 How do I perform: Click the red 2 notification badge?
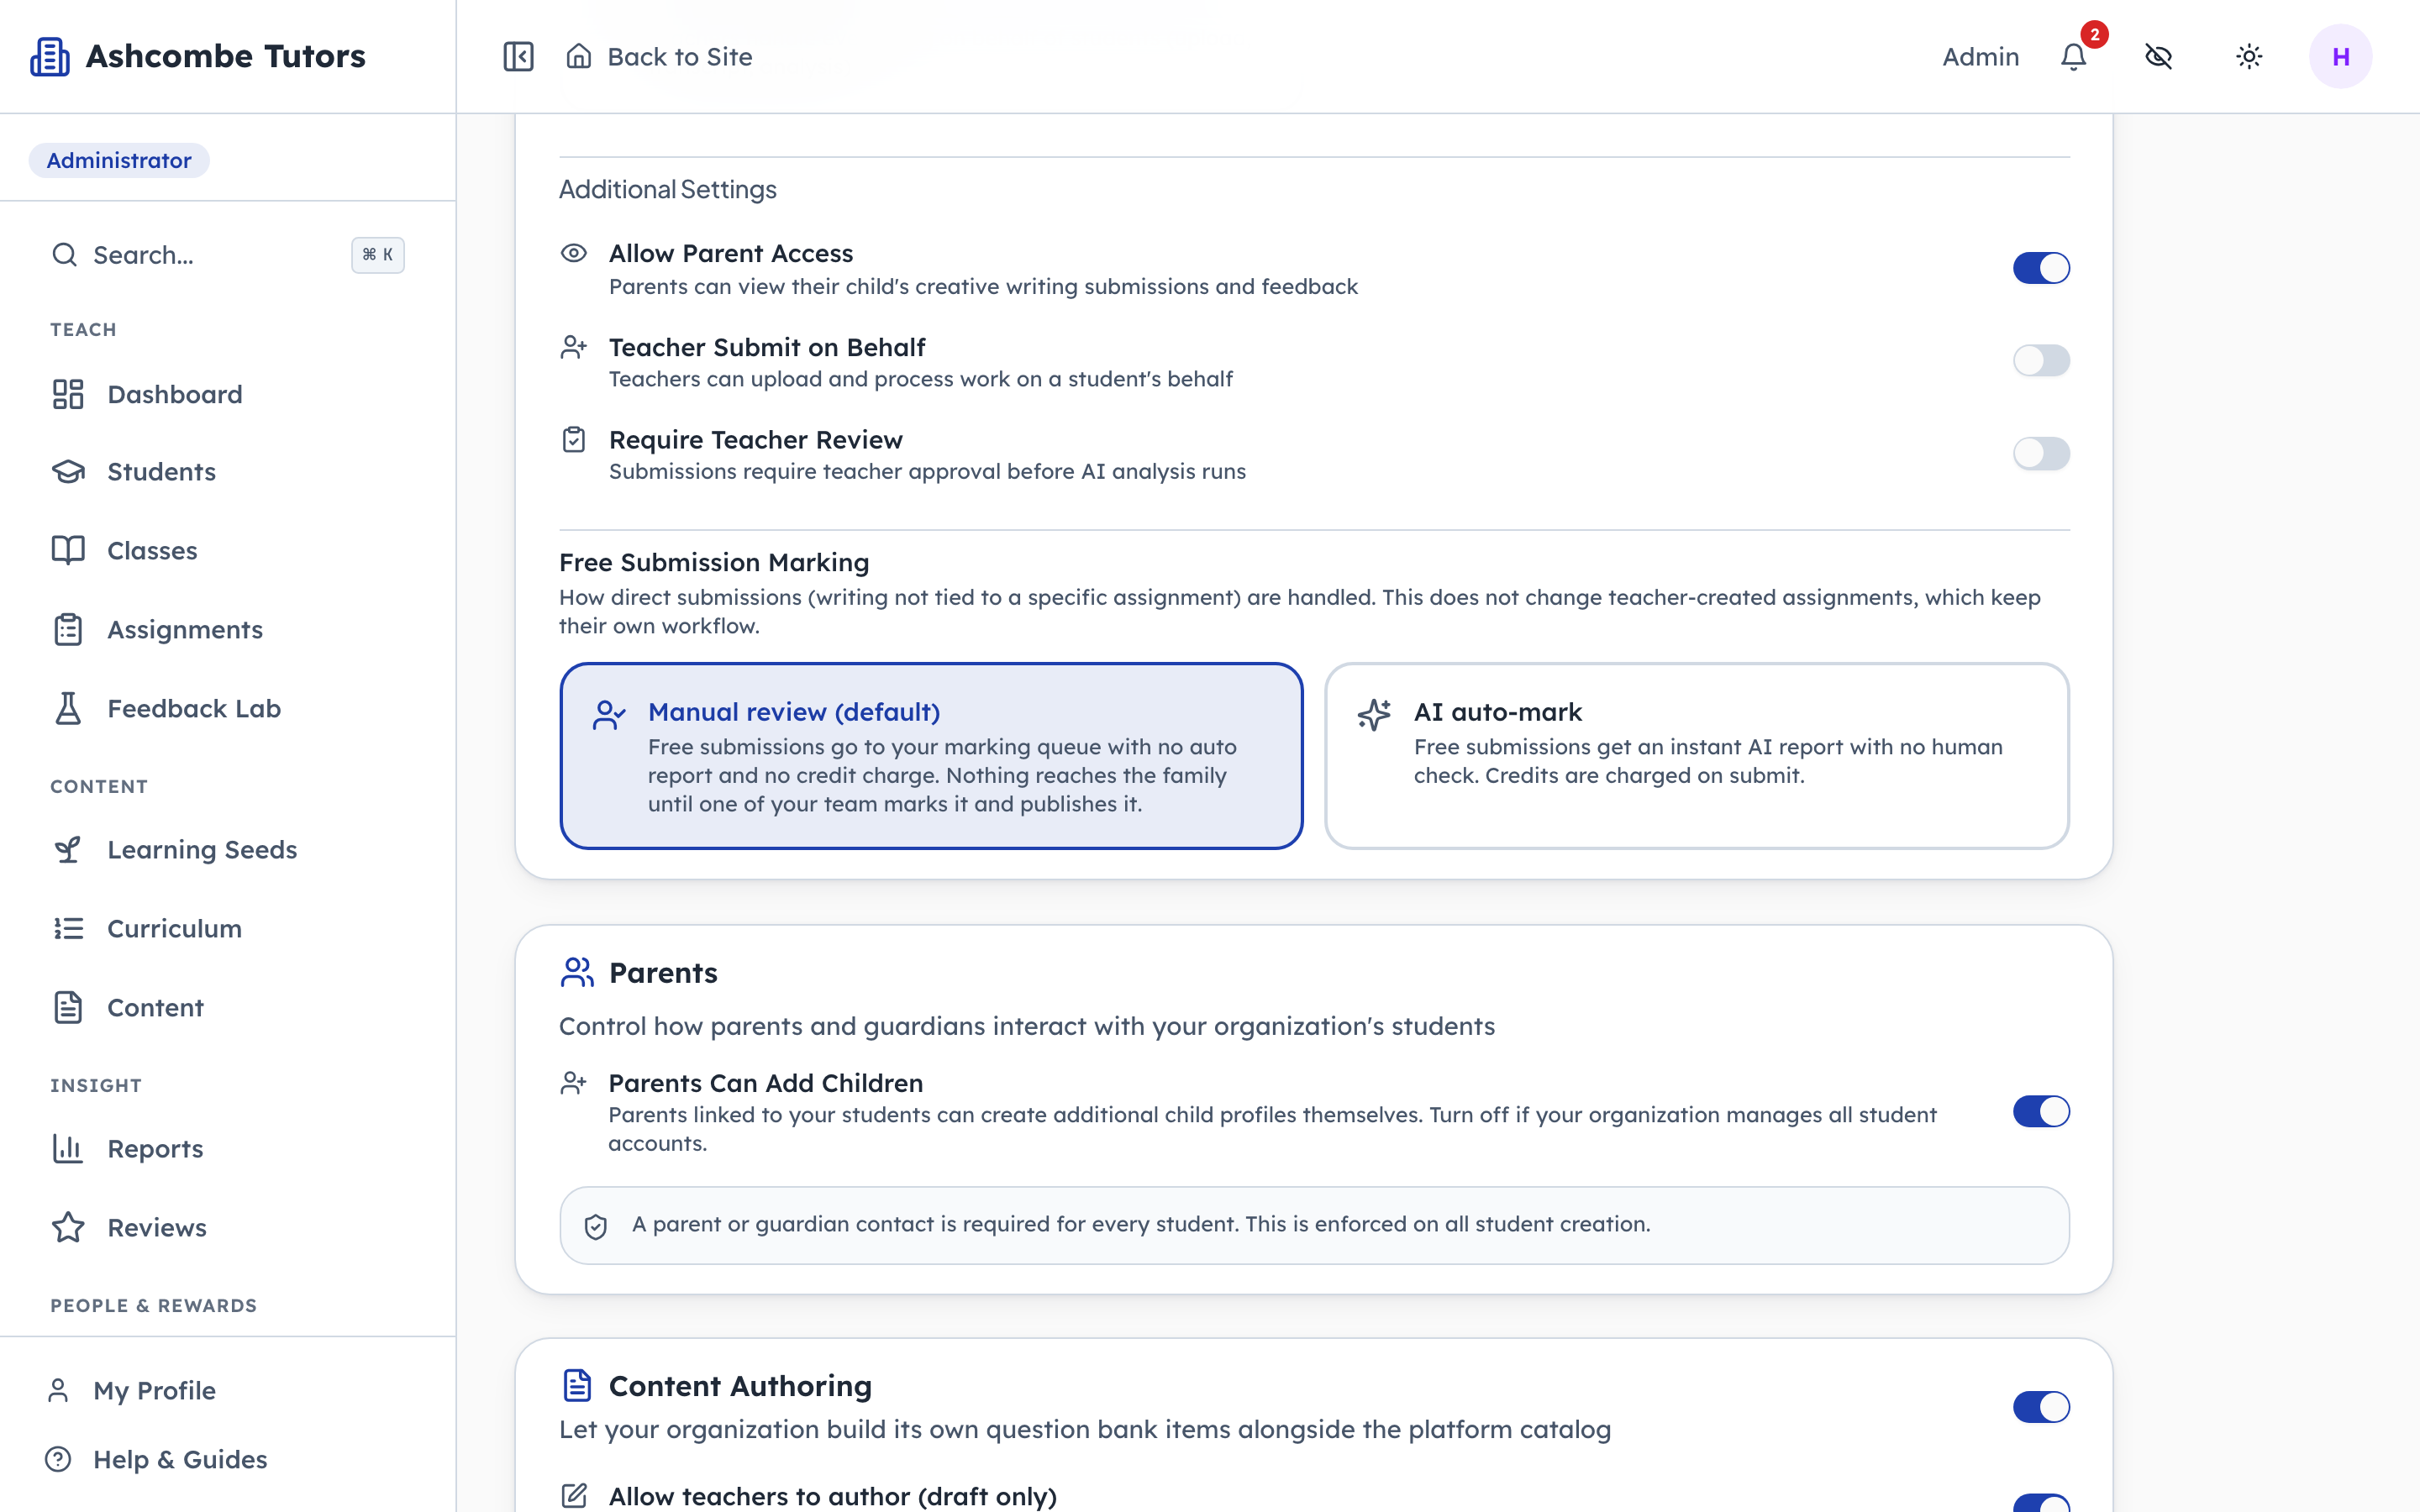pos(2094,35)
